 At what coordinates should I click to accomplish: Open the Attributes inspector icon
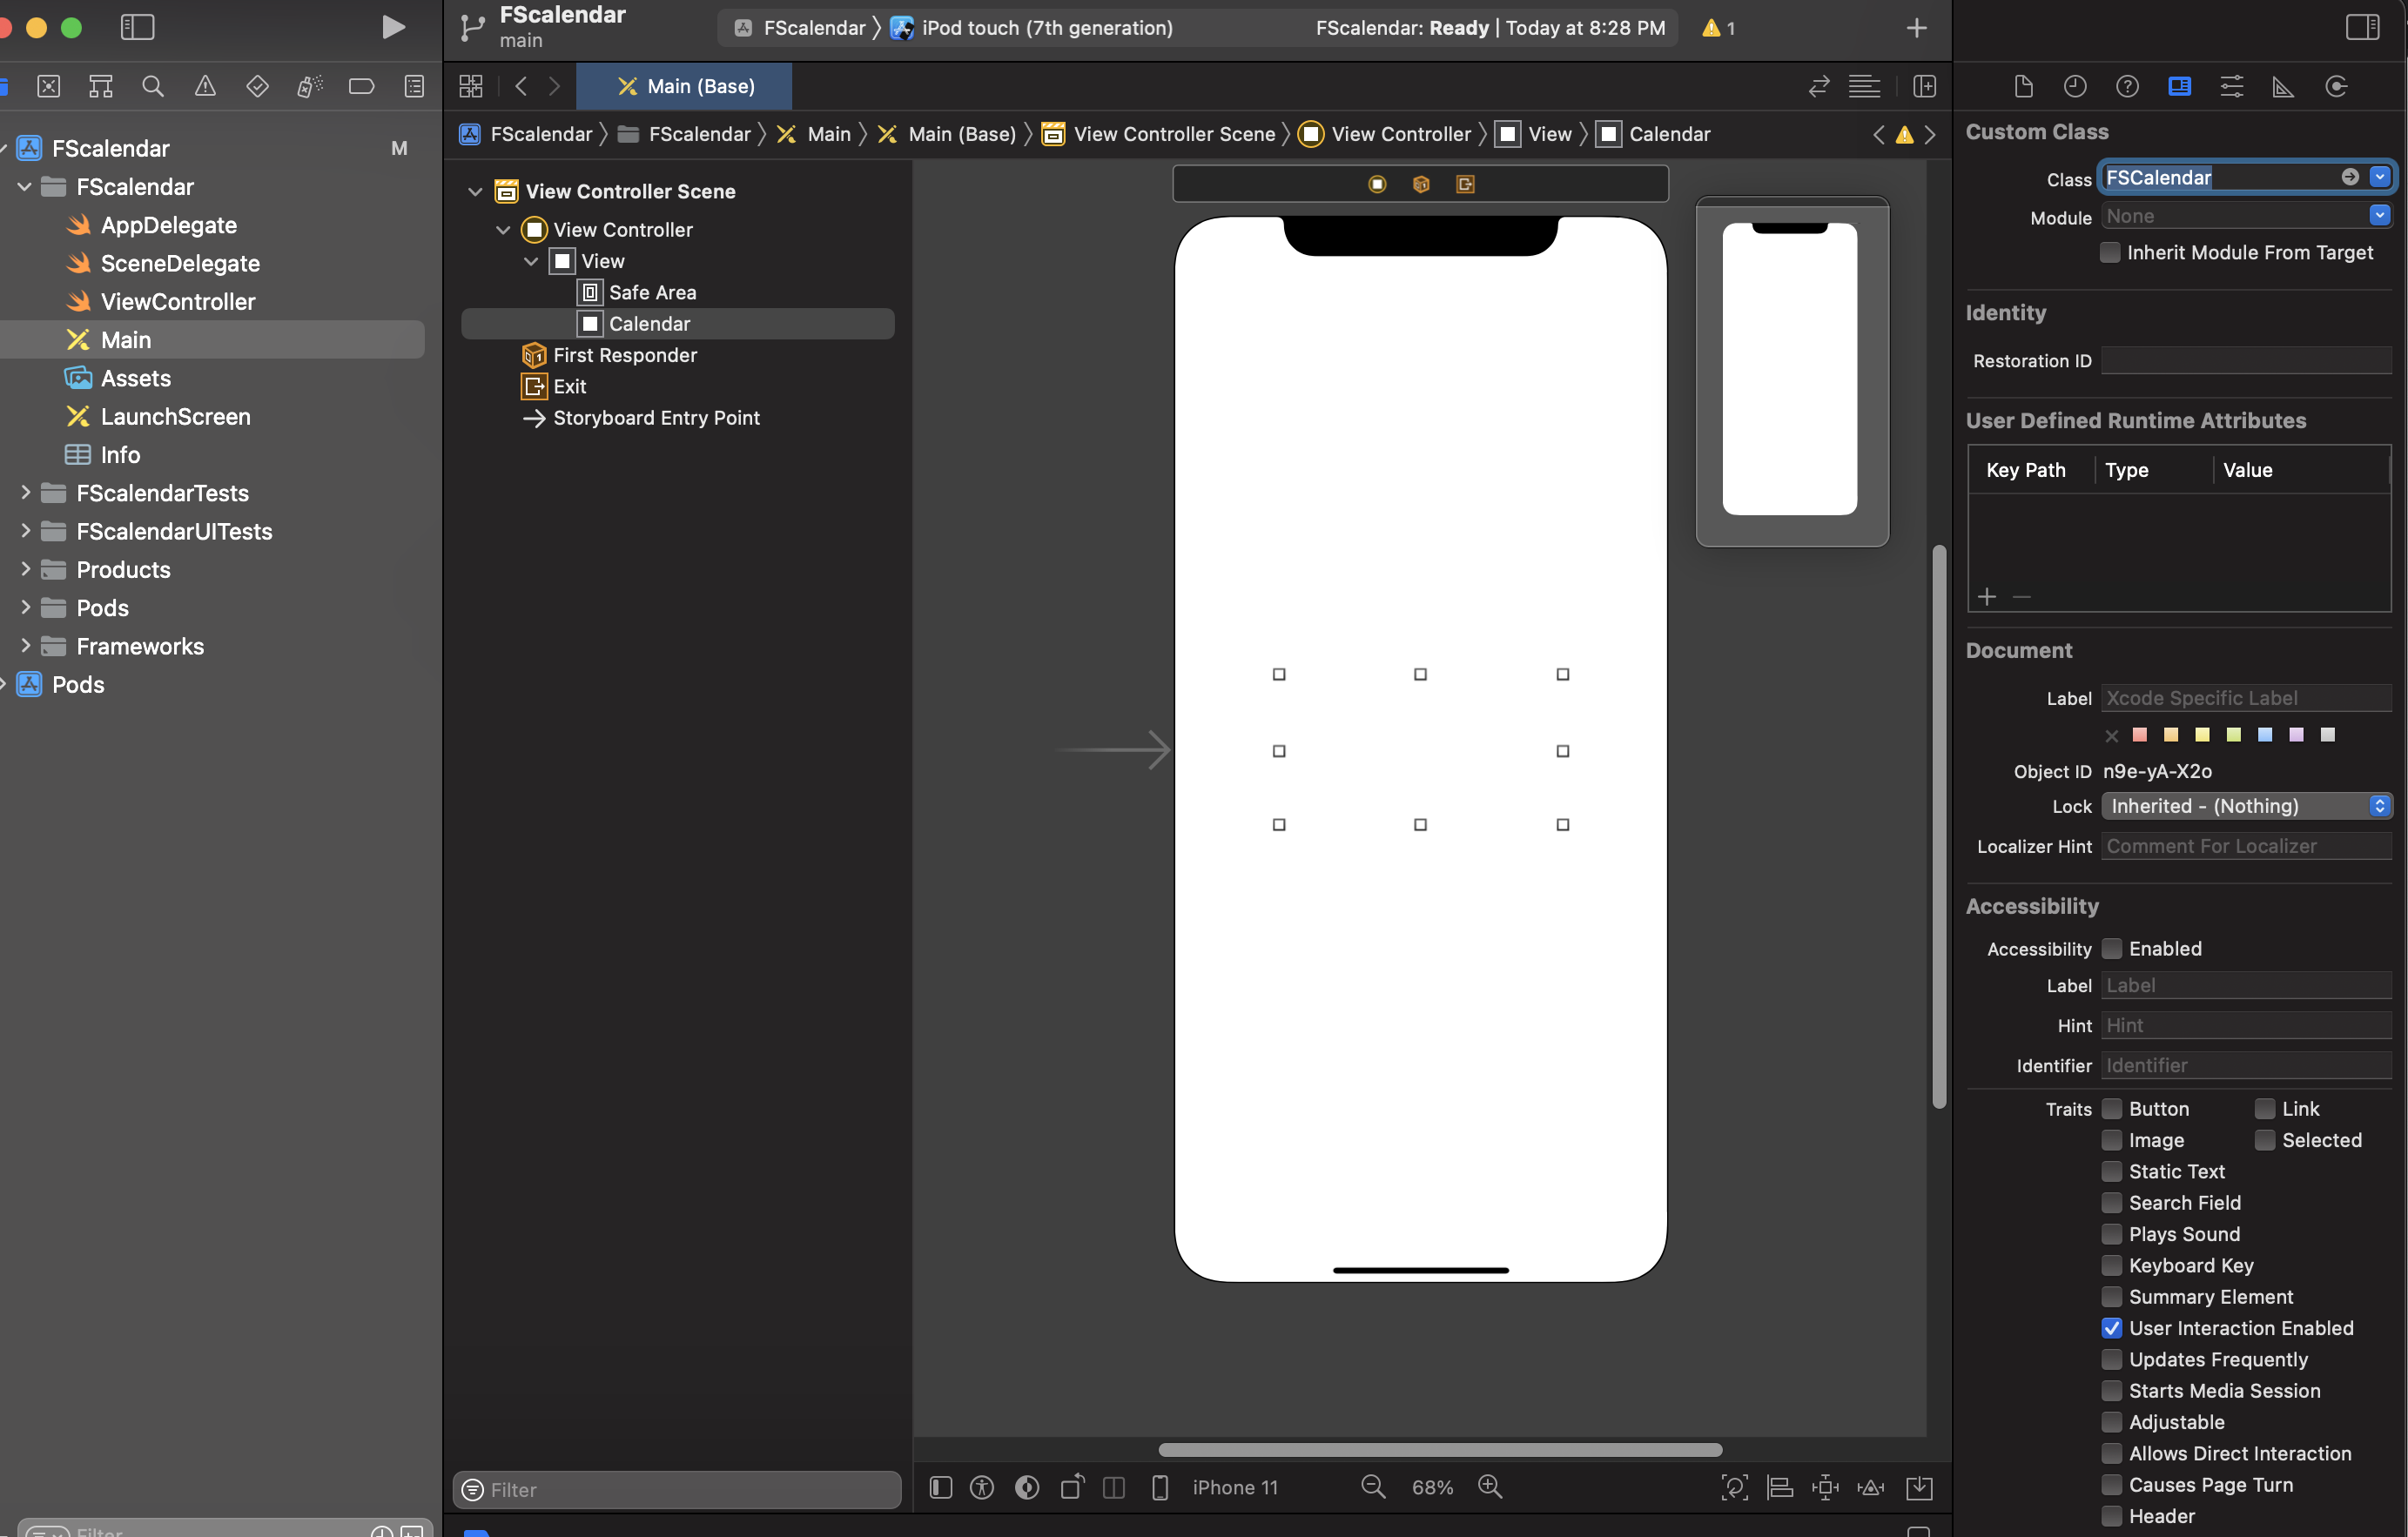2231,86
